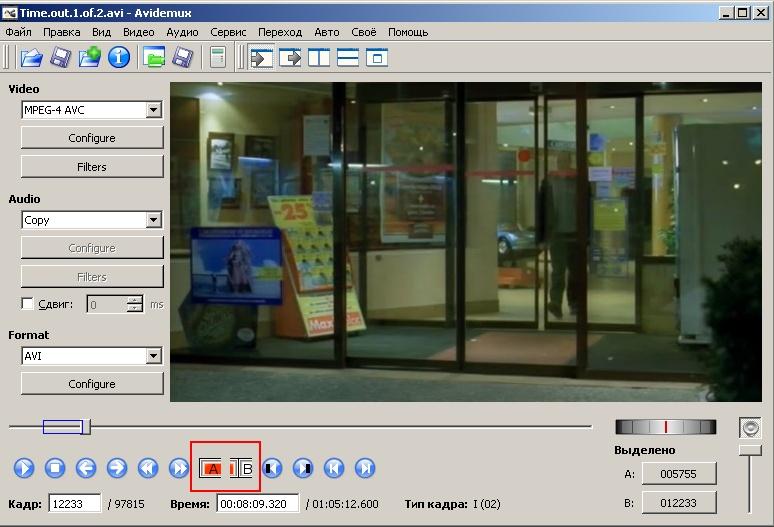Screen dimensions: 774x527
Task: Choose side-by-side preview layout icon
Action: coord(319,58)
